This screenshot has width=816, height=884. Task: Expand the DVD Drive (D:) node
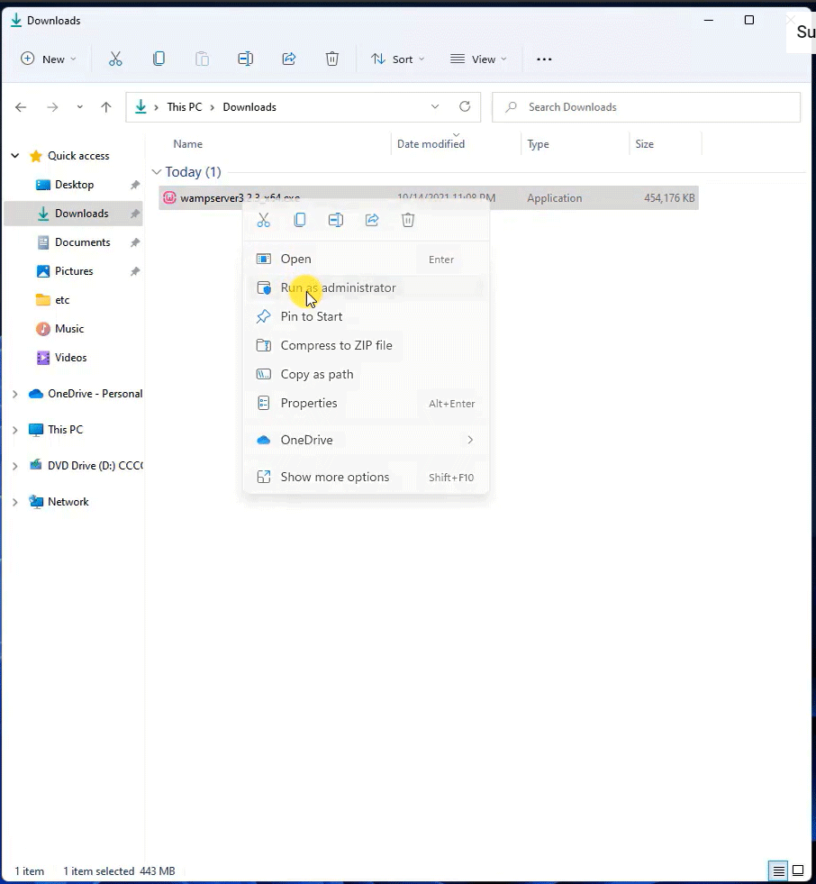(15, 466)
